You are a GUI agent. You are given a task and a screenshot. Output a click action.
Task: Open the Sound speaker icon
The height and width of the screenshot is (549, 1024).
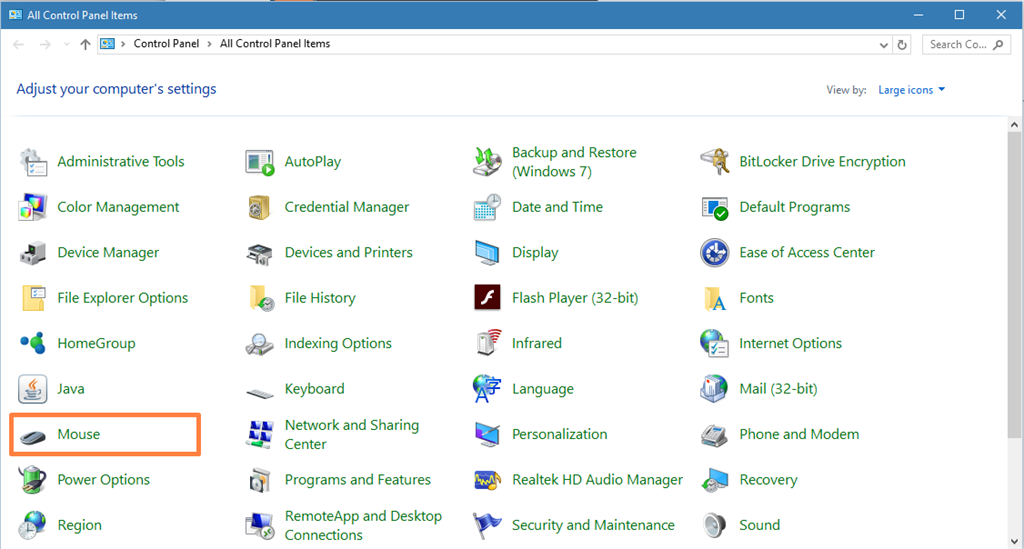[714, 525]
